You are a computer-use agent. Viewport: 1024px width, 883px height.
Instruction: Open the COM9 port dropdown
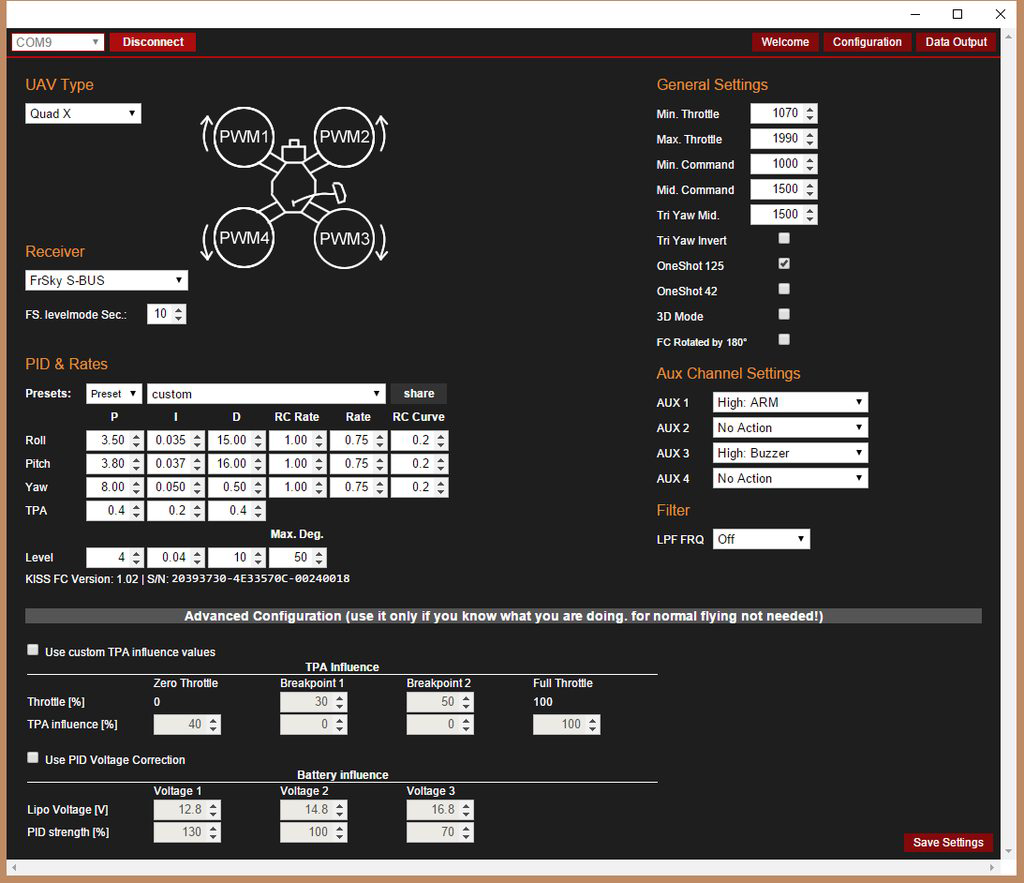(x=57, y=42)
